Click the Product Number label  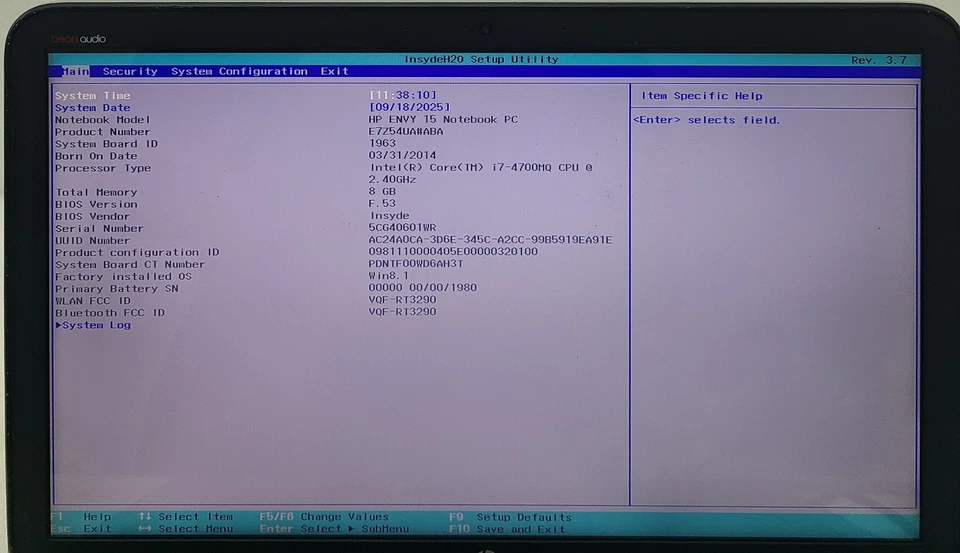point(102,132)
